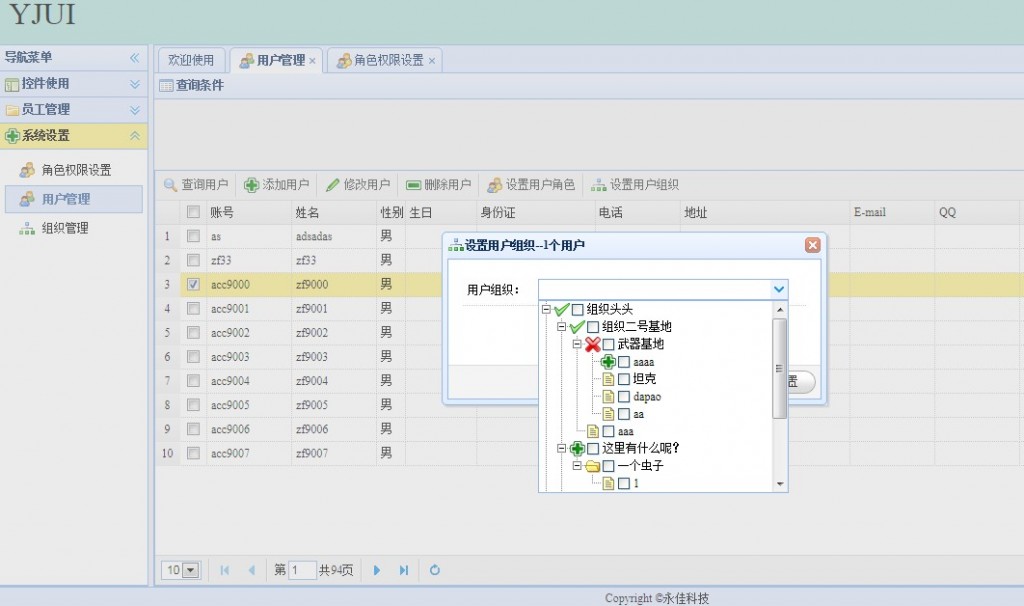Open 组织管理 in the sidebar
This screenshot has height=606, width=1024.
pyautogui.click(x=65, y=228)
